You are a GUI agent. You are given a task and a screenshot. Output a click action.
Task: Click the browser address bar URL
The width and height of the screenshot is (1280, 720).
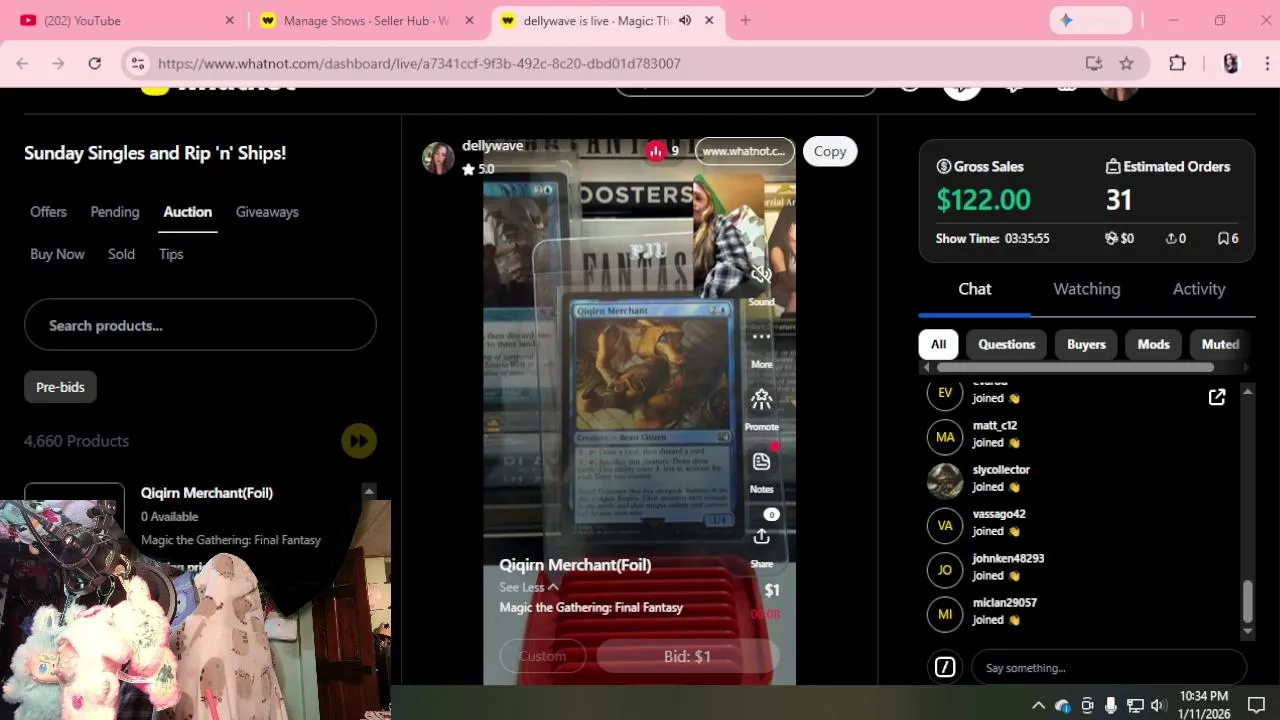(419, 63)
